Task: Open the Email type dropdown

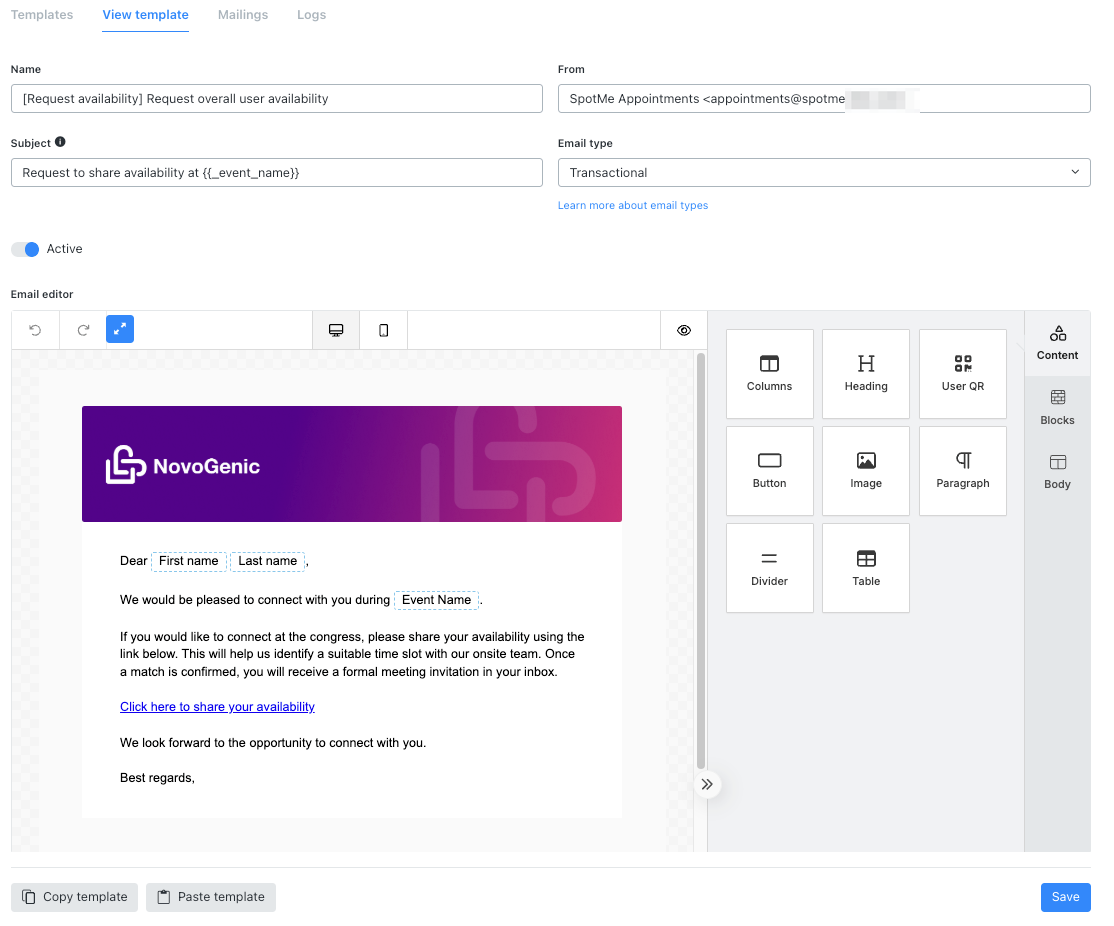Action: (x=824, y=173)
